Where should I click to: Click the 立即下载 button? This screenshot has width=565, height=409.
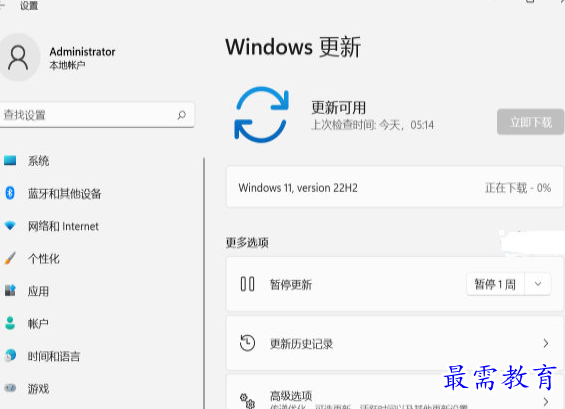(x=530, y=122)
